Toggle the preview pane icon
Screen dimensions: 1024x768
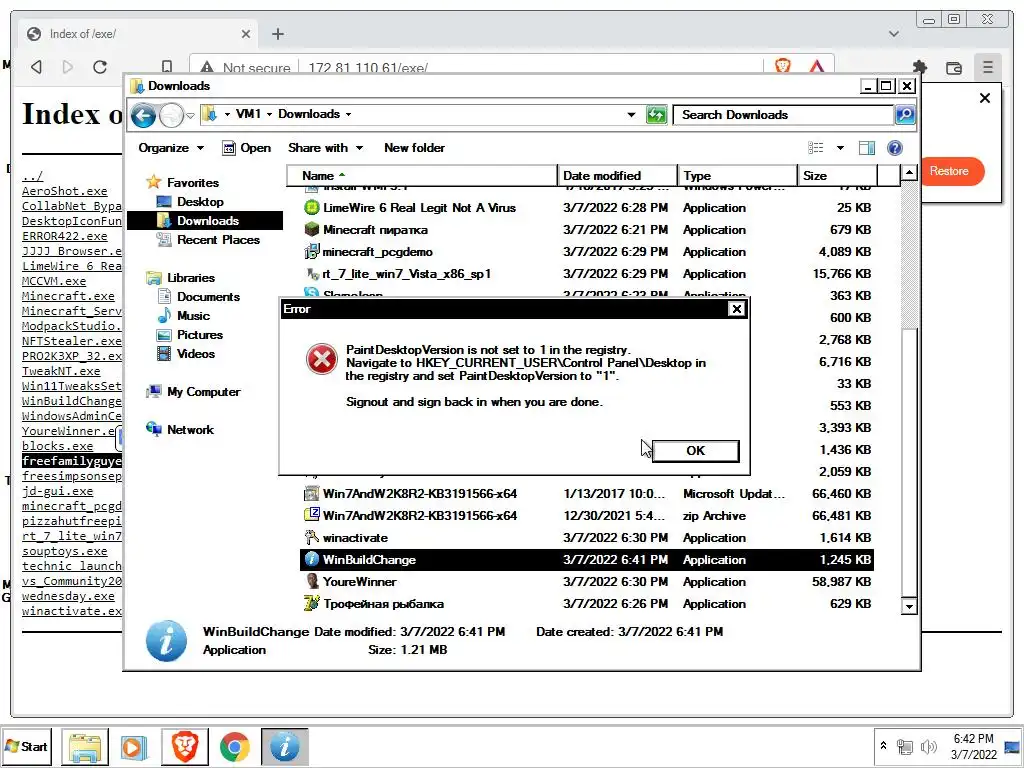(867, 148)
